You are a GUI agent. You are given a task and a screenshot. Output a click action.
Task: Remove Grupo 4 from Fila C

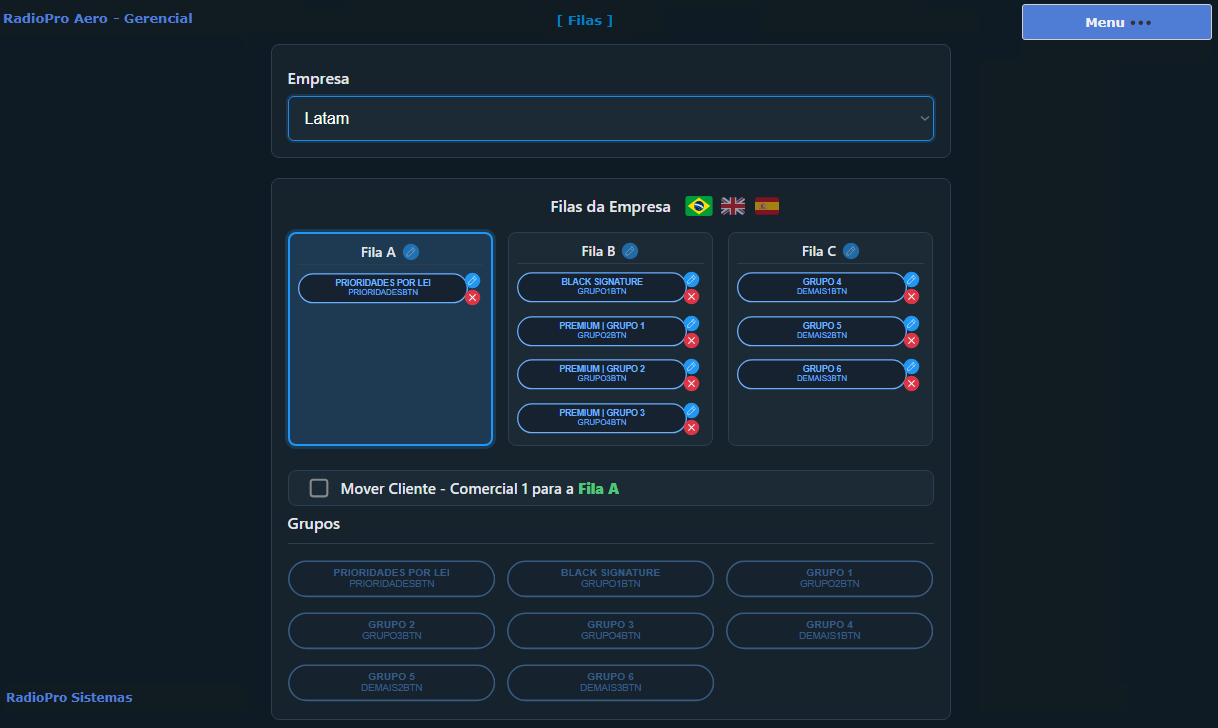pos(911,297)
